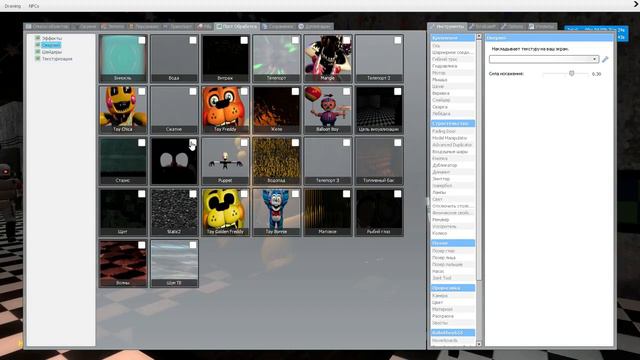Viewport: 640px width, 360px height.
Task: Select the Toy Bonnie overlay thumbnail
Action: click(276, 212)
